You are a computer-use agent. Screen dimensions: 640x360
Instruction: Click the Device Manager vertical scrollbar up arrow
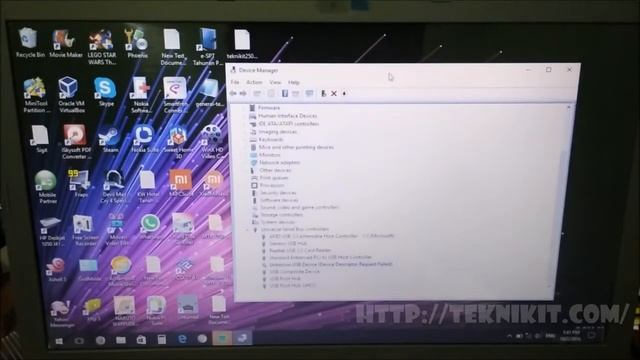pos(569,107)
